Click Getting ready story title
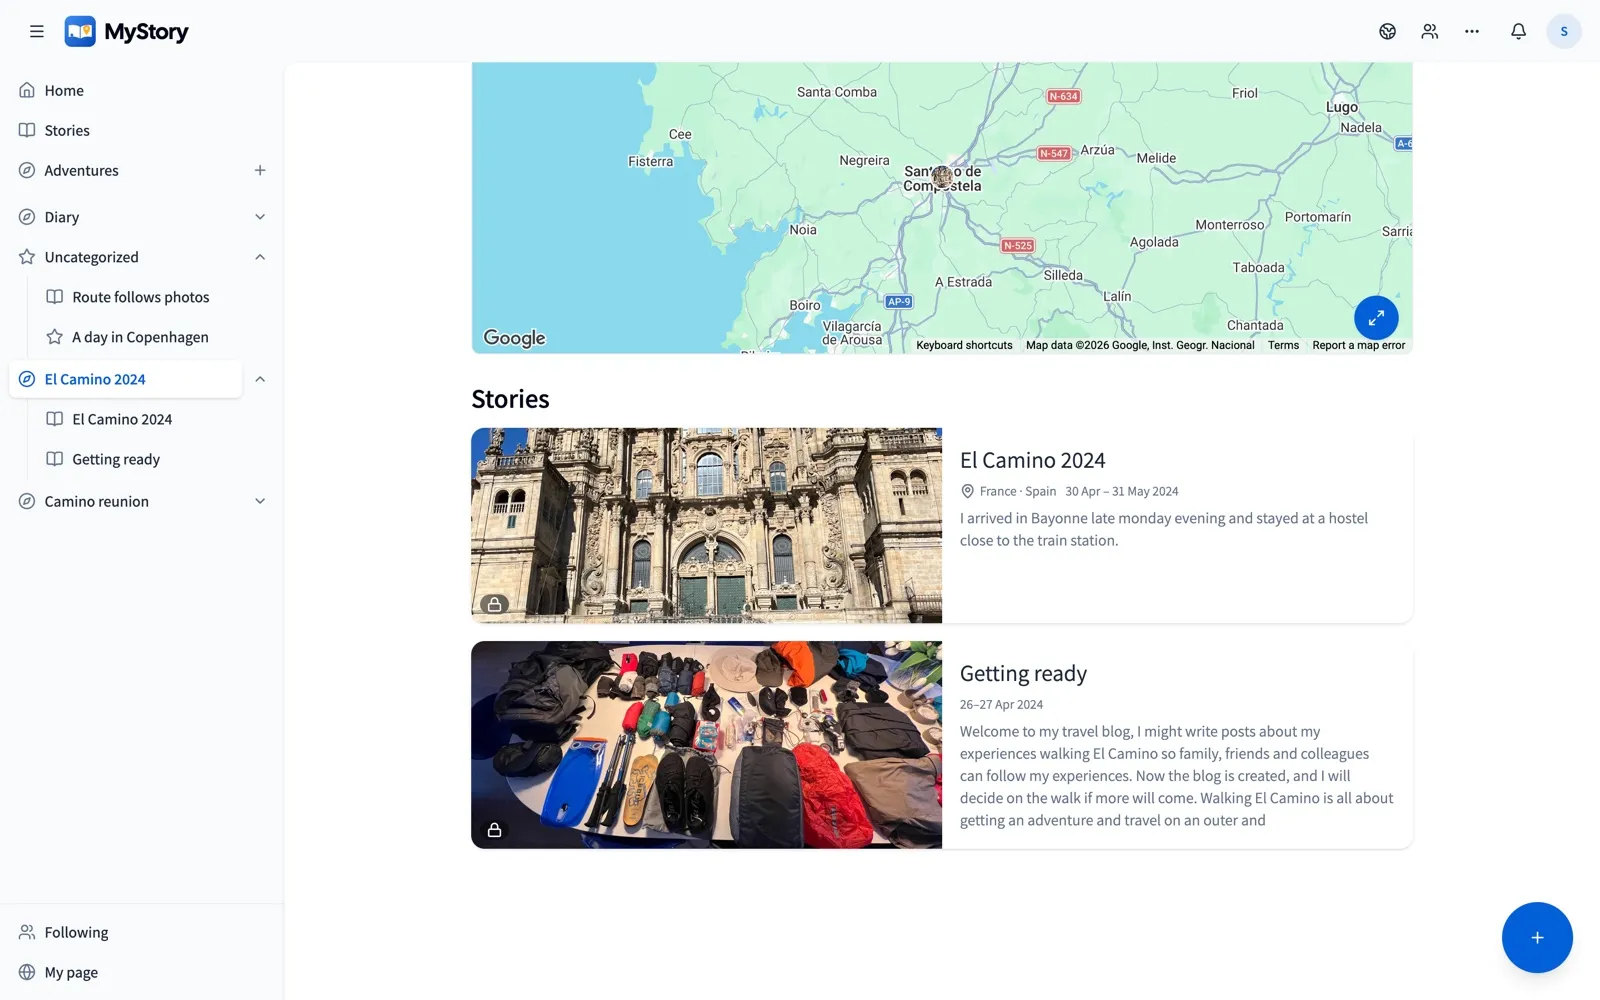 click(1023, 674)
